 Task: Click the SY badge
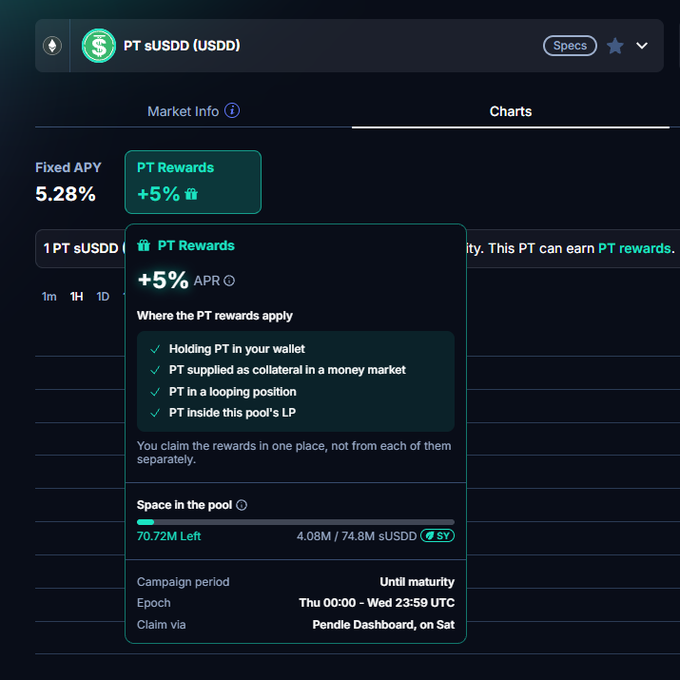click(437, 536)
